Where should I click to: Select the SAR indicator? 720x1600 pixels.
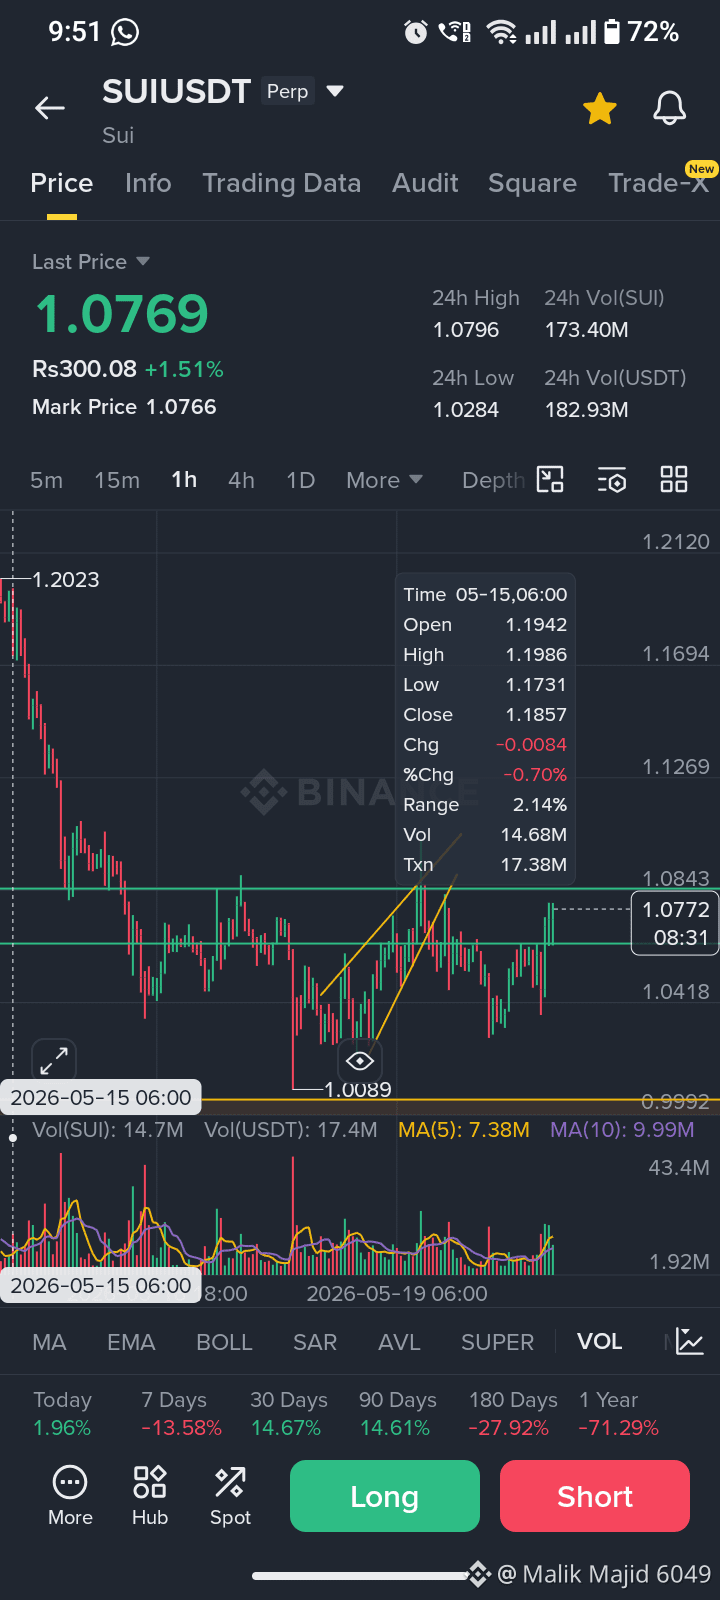315,1342
